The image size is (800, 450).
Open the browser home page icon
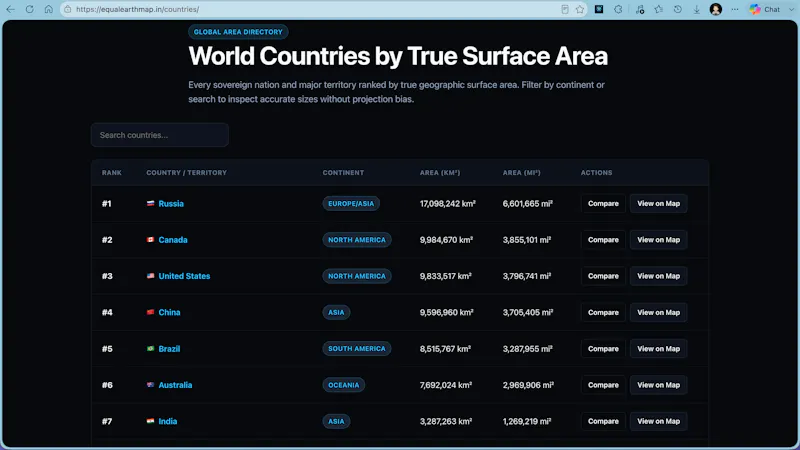tap(48, 9)
